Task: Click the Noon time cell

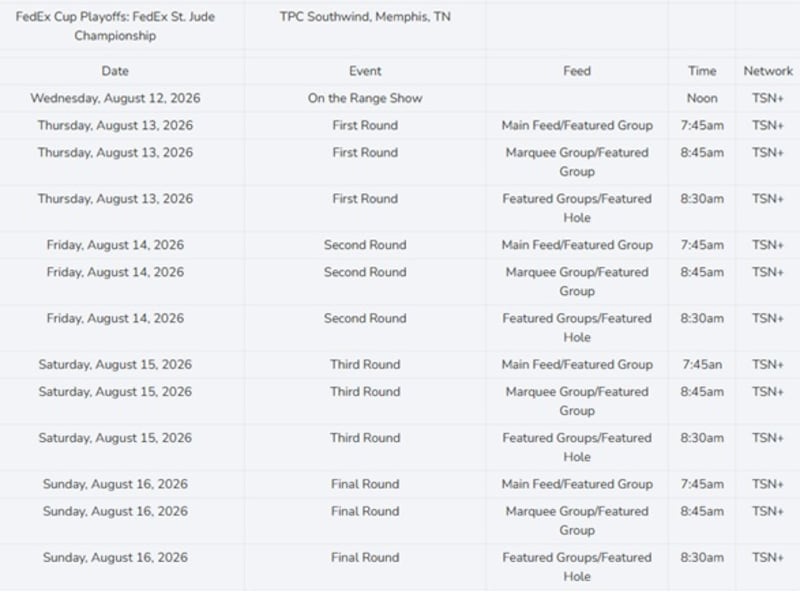Action: pyautogui.click(x=702, y=98)
